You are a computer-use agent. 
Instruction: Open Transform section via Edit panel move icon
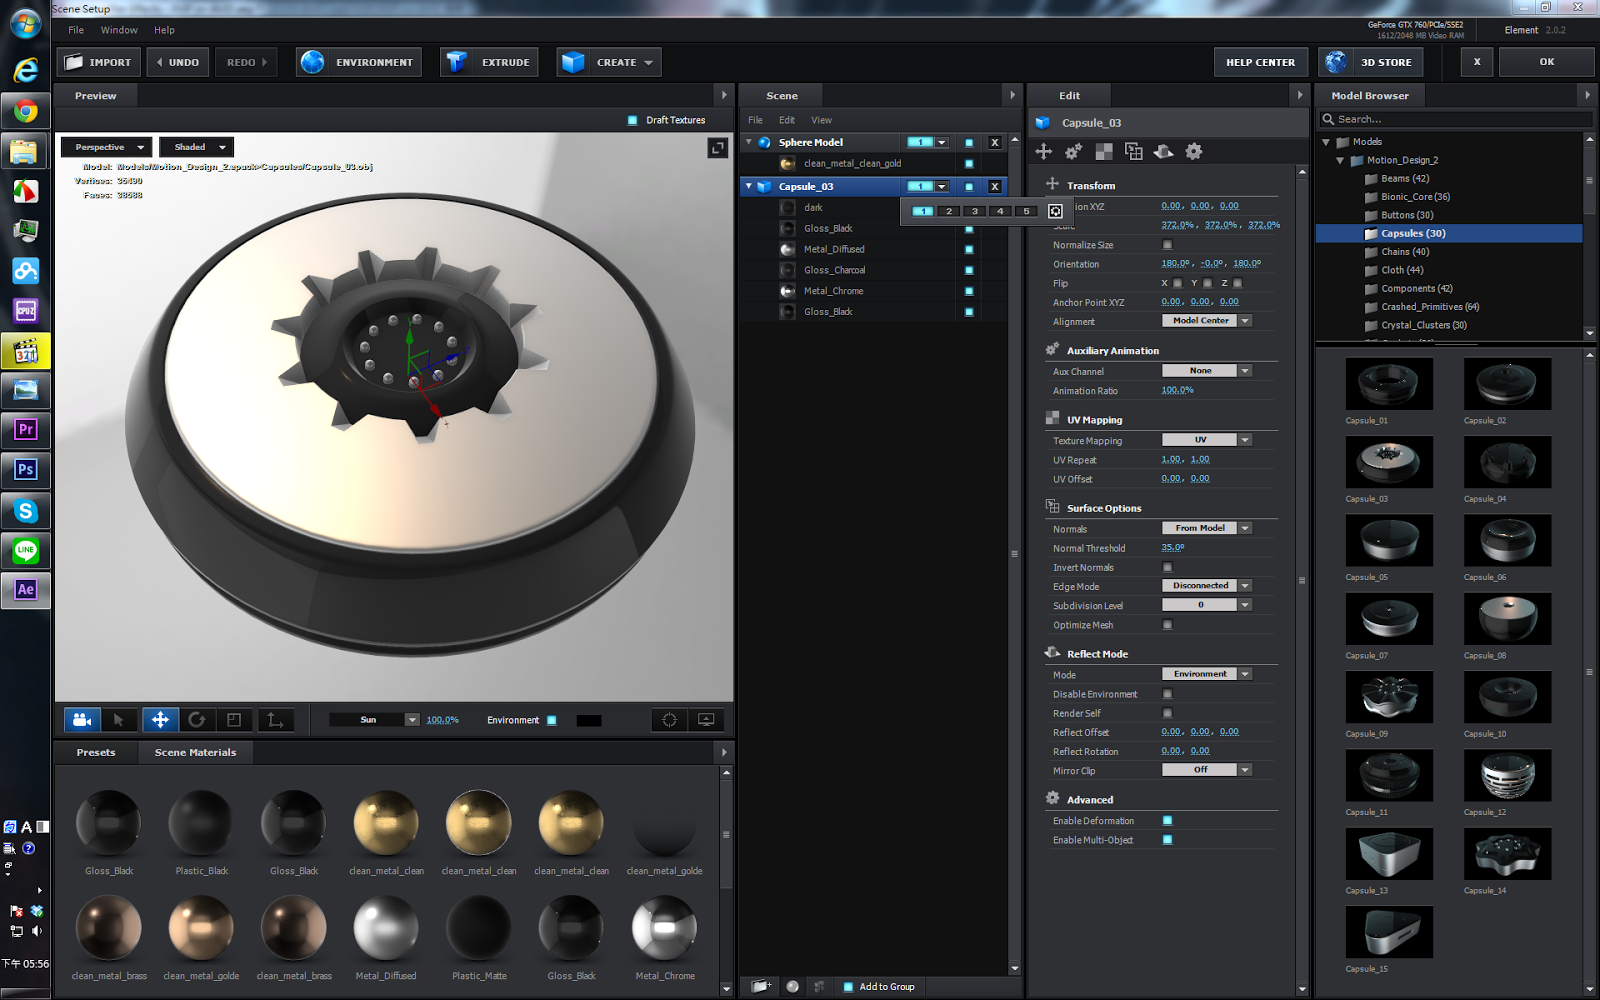point(1044,151)
